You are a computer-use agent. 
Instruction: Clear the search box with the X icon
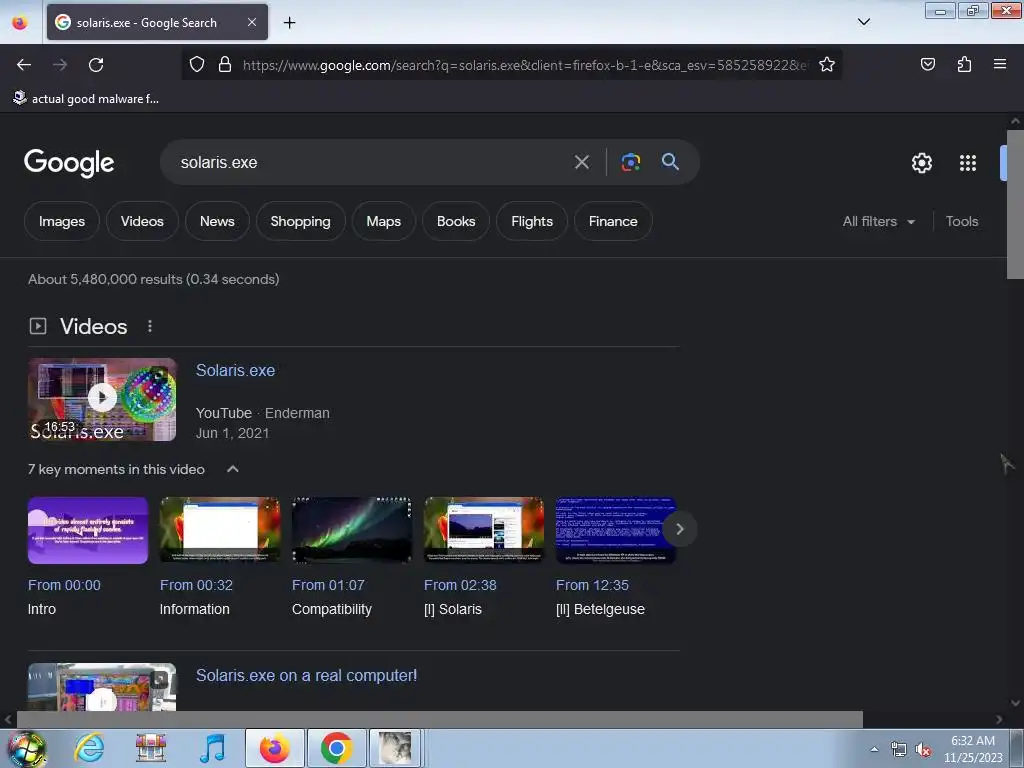[x=581, y=162]
